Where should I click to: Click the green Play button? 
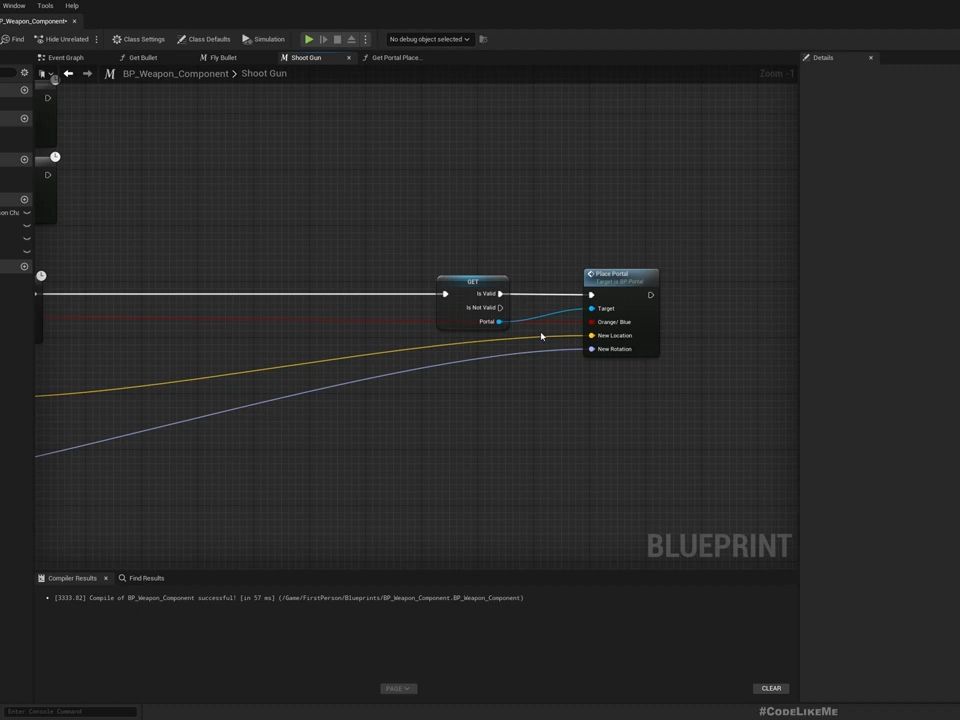click(309, 39)
